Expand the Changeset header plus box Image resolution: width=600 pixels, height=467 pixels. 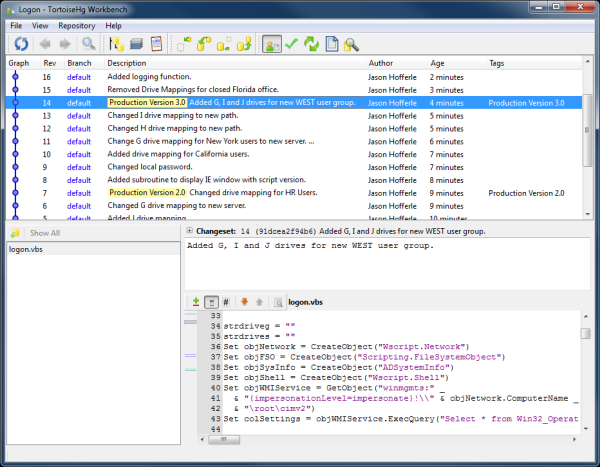[x=189, y=230]
